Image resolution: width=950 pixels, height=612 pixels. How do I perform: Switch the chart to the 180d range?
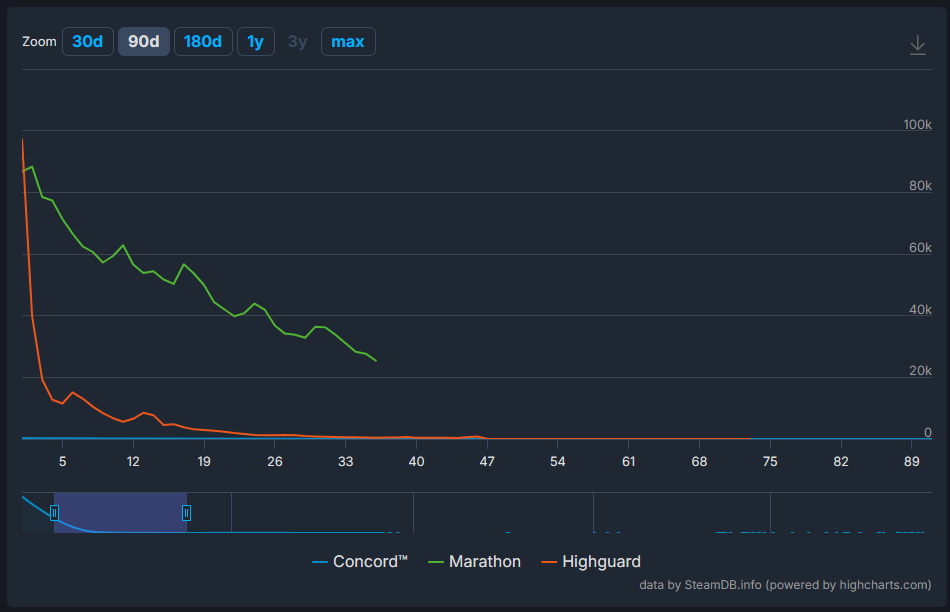(203, 42)
